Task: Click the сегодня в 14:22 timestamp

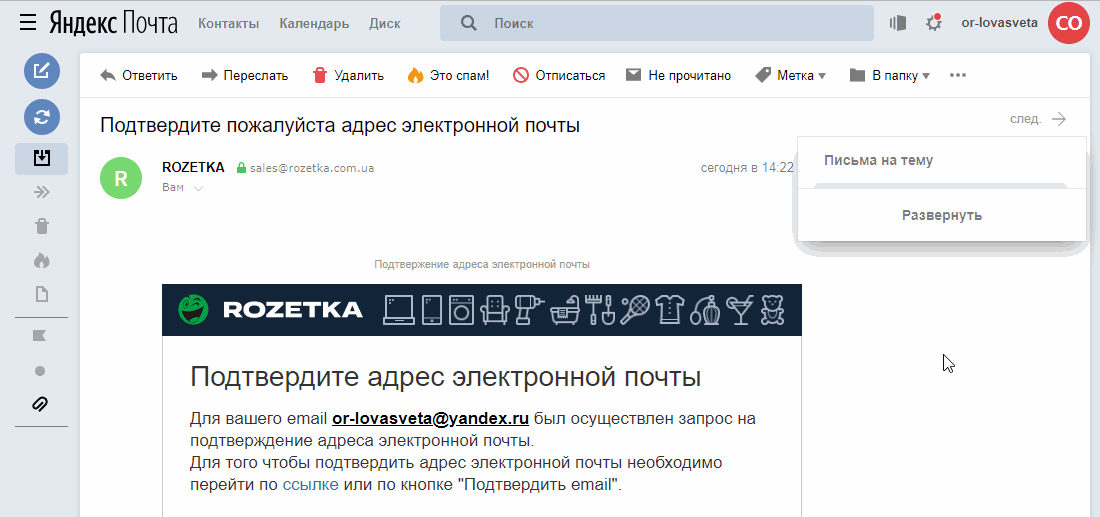Action: click(x=747, y=168)
